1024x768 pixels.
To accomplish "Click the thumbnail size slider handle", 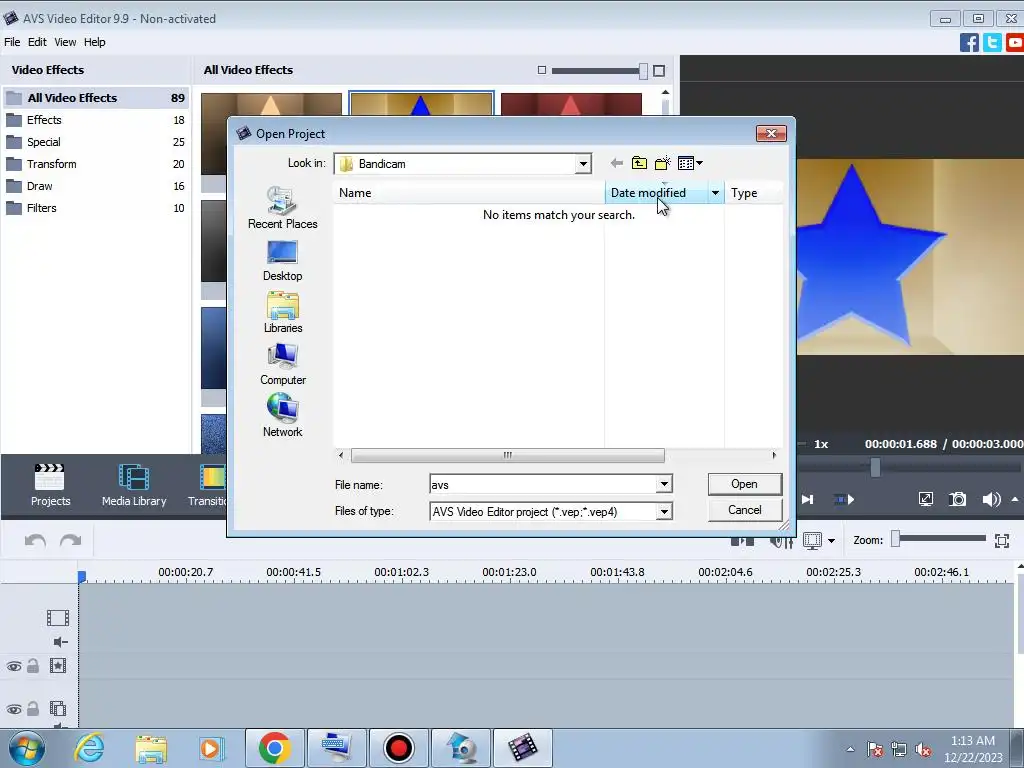I will point(643,71).
